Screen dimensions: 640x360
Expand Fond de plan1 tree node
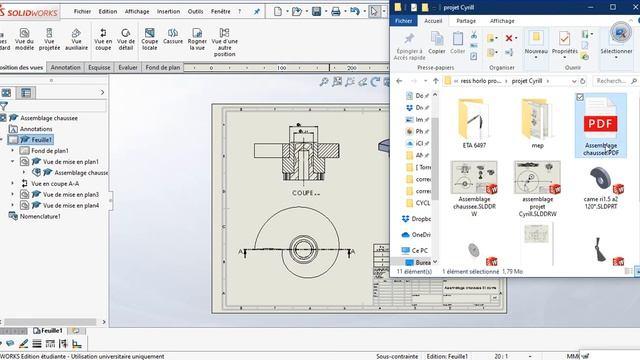[12, 151]
